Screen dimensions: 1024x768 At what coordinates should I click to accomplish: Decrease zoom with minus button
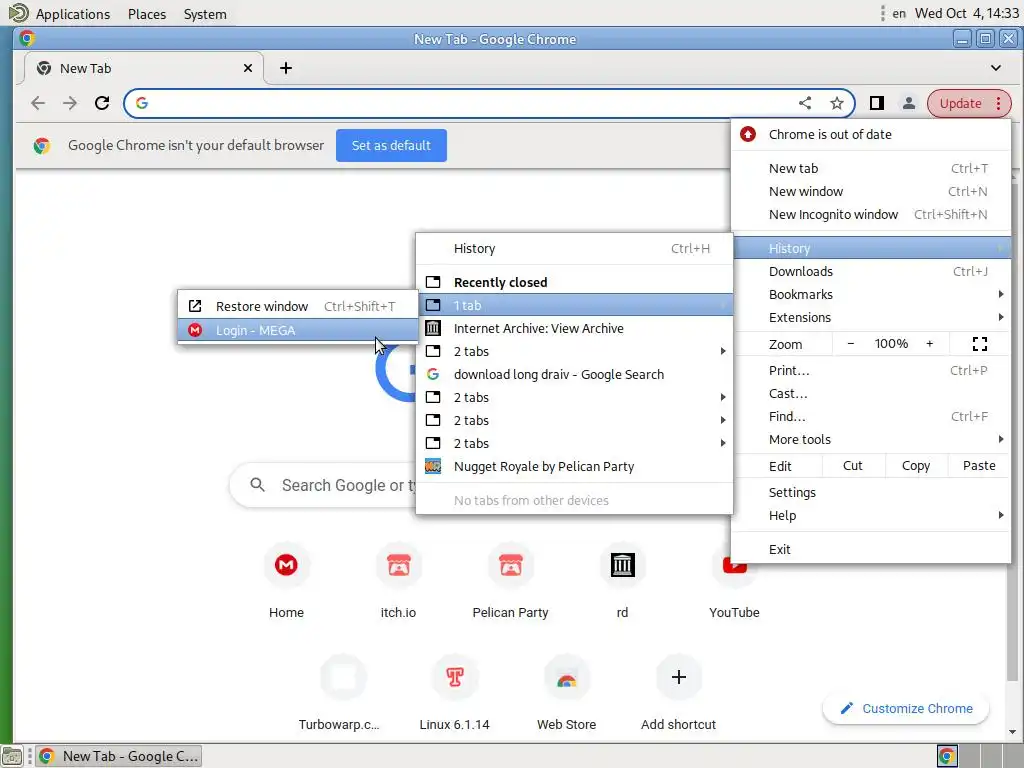(850, 344)
